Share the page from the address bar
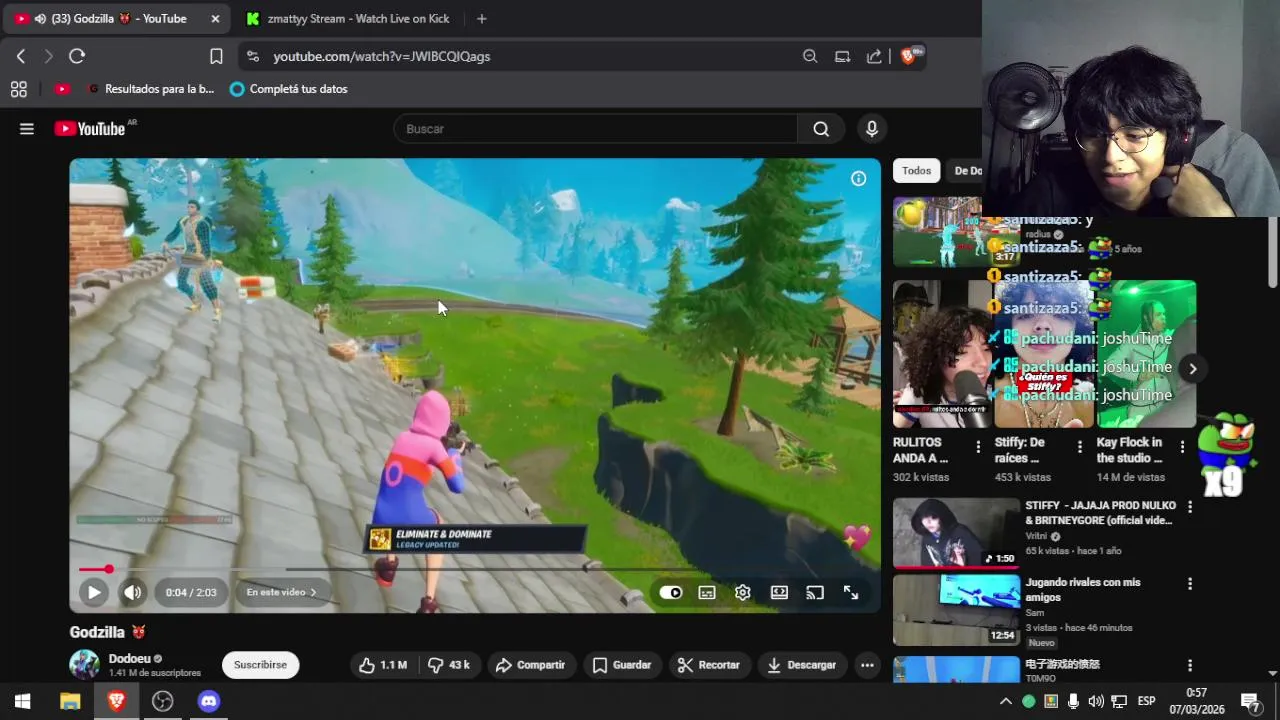This screenshot has width=1280, height=720. [874, 56]
